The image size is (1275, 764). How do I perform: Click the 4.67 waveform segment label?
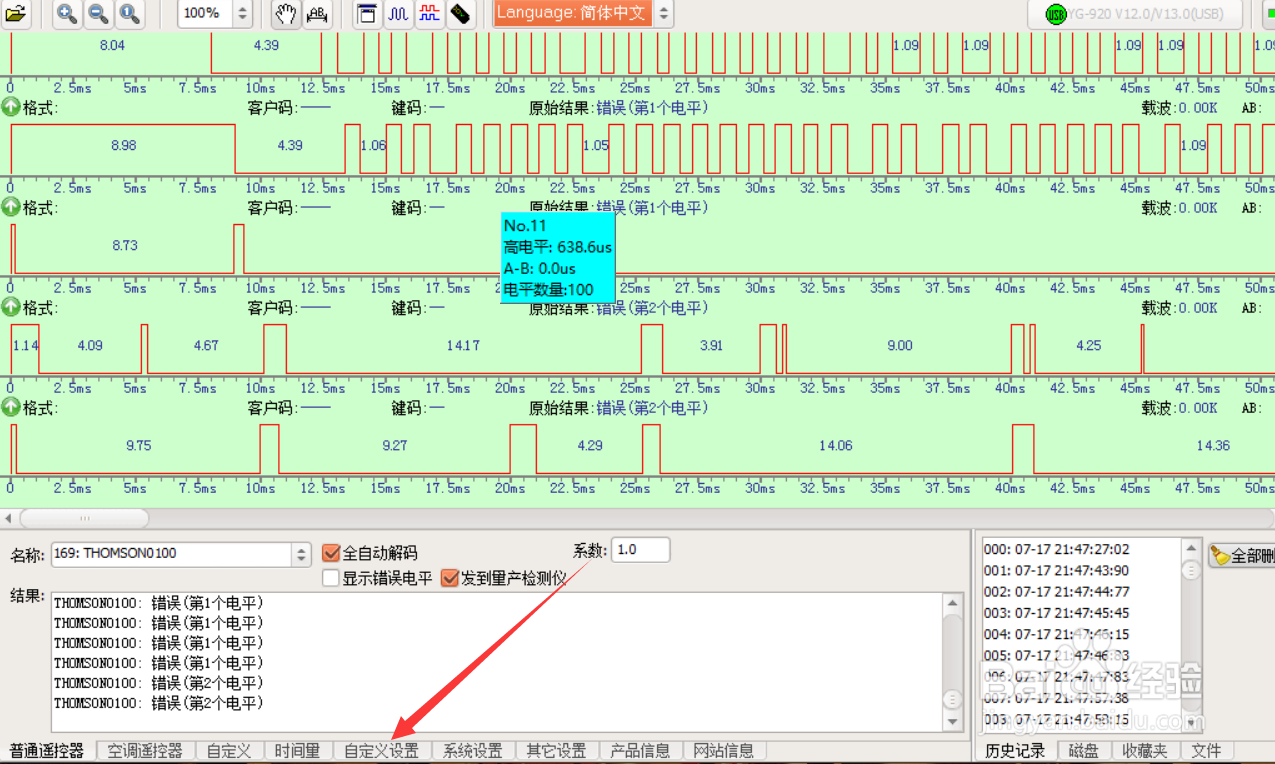(206, 346)
